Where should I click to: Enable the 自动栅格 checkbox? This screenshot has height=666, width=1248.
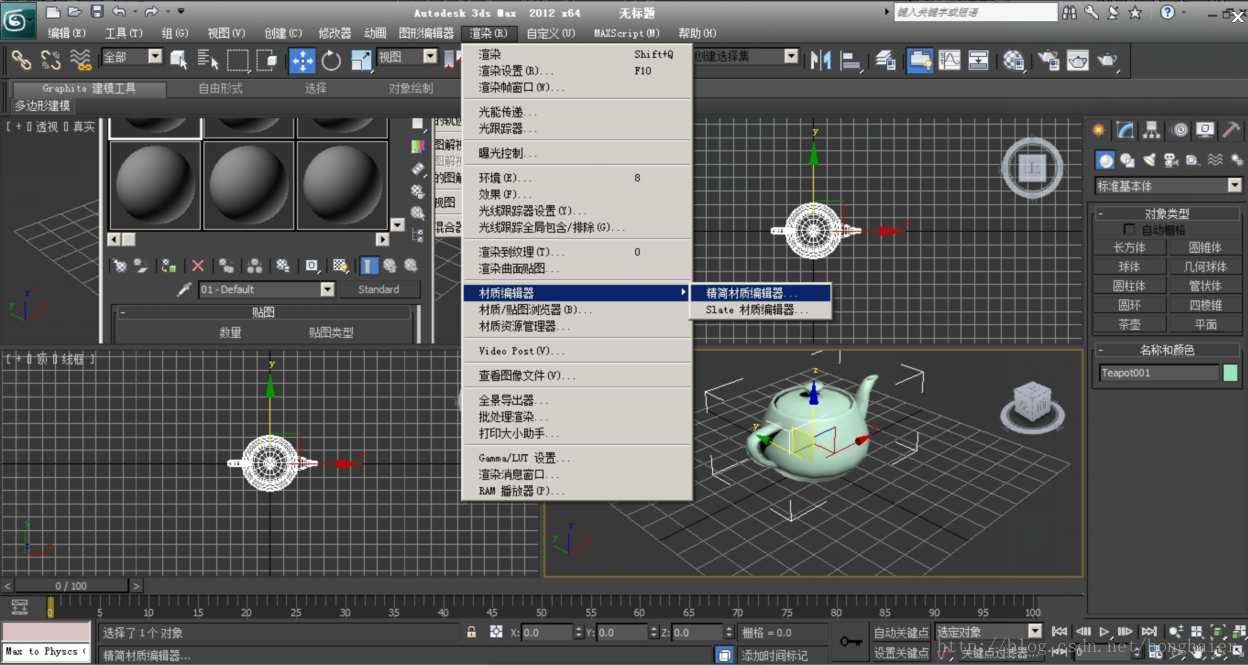1129,230
